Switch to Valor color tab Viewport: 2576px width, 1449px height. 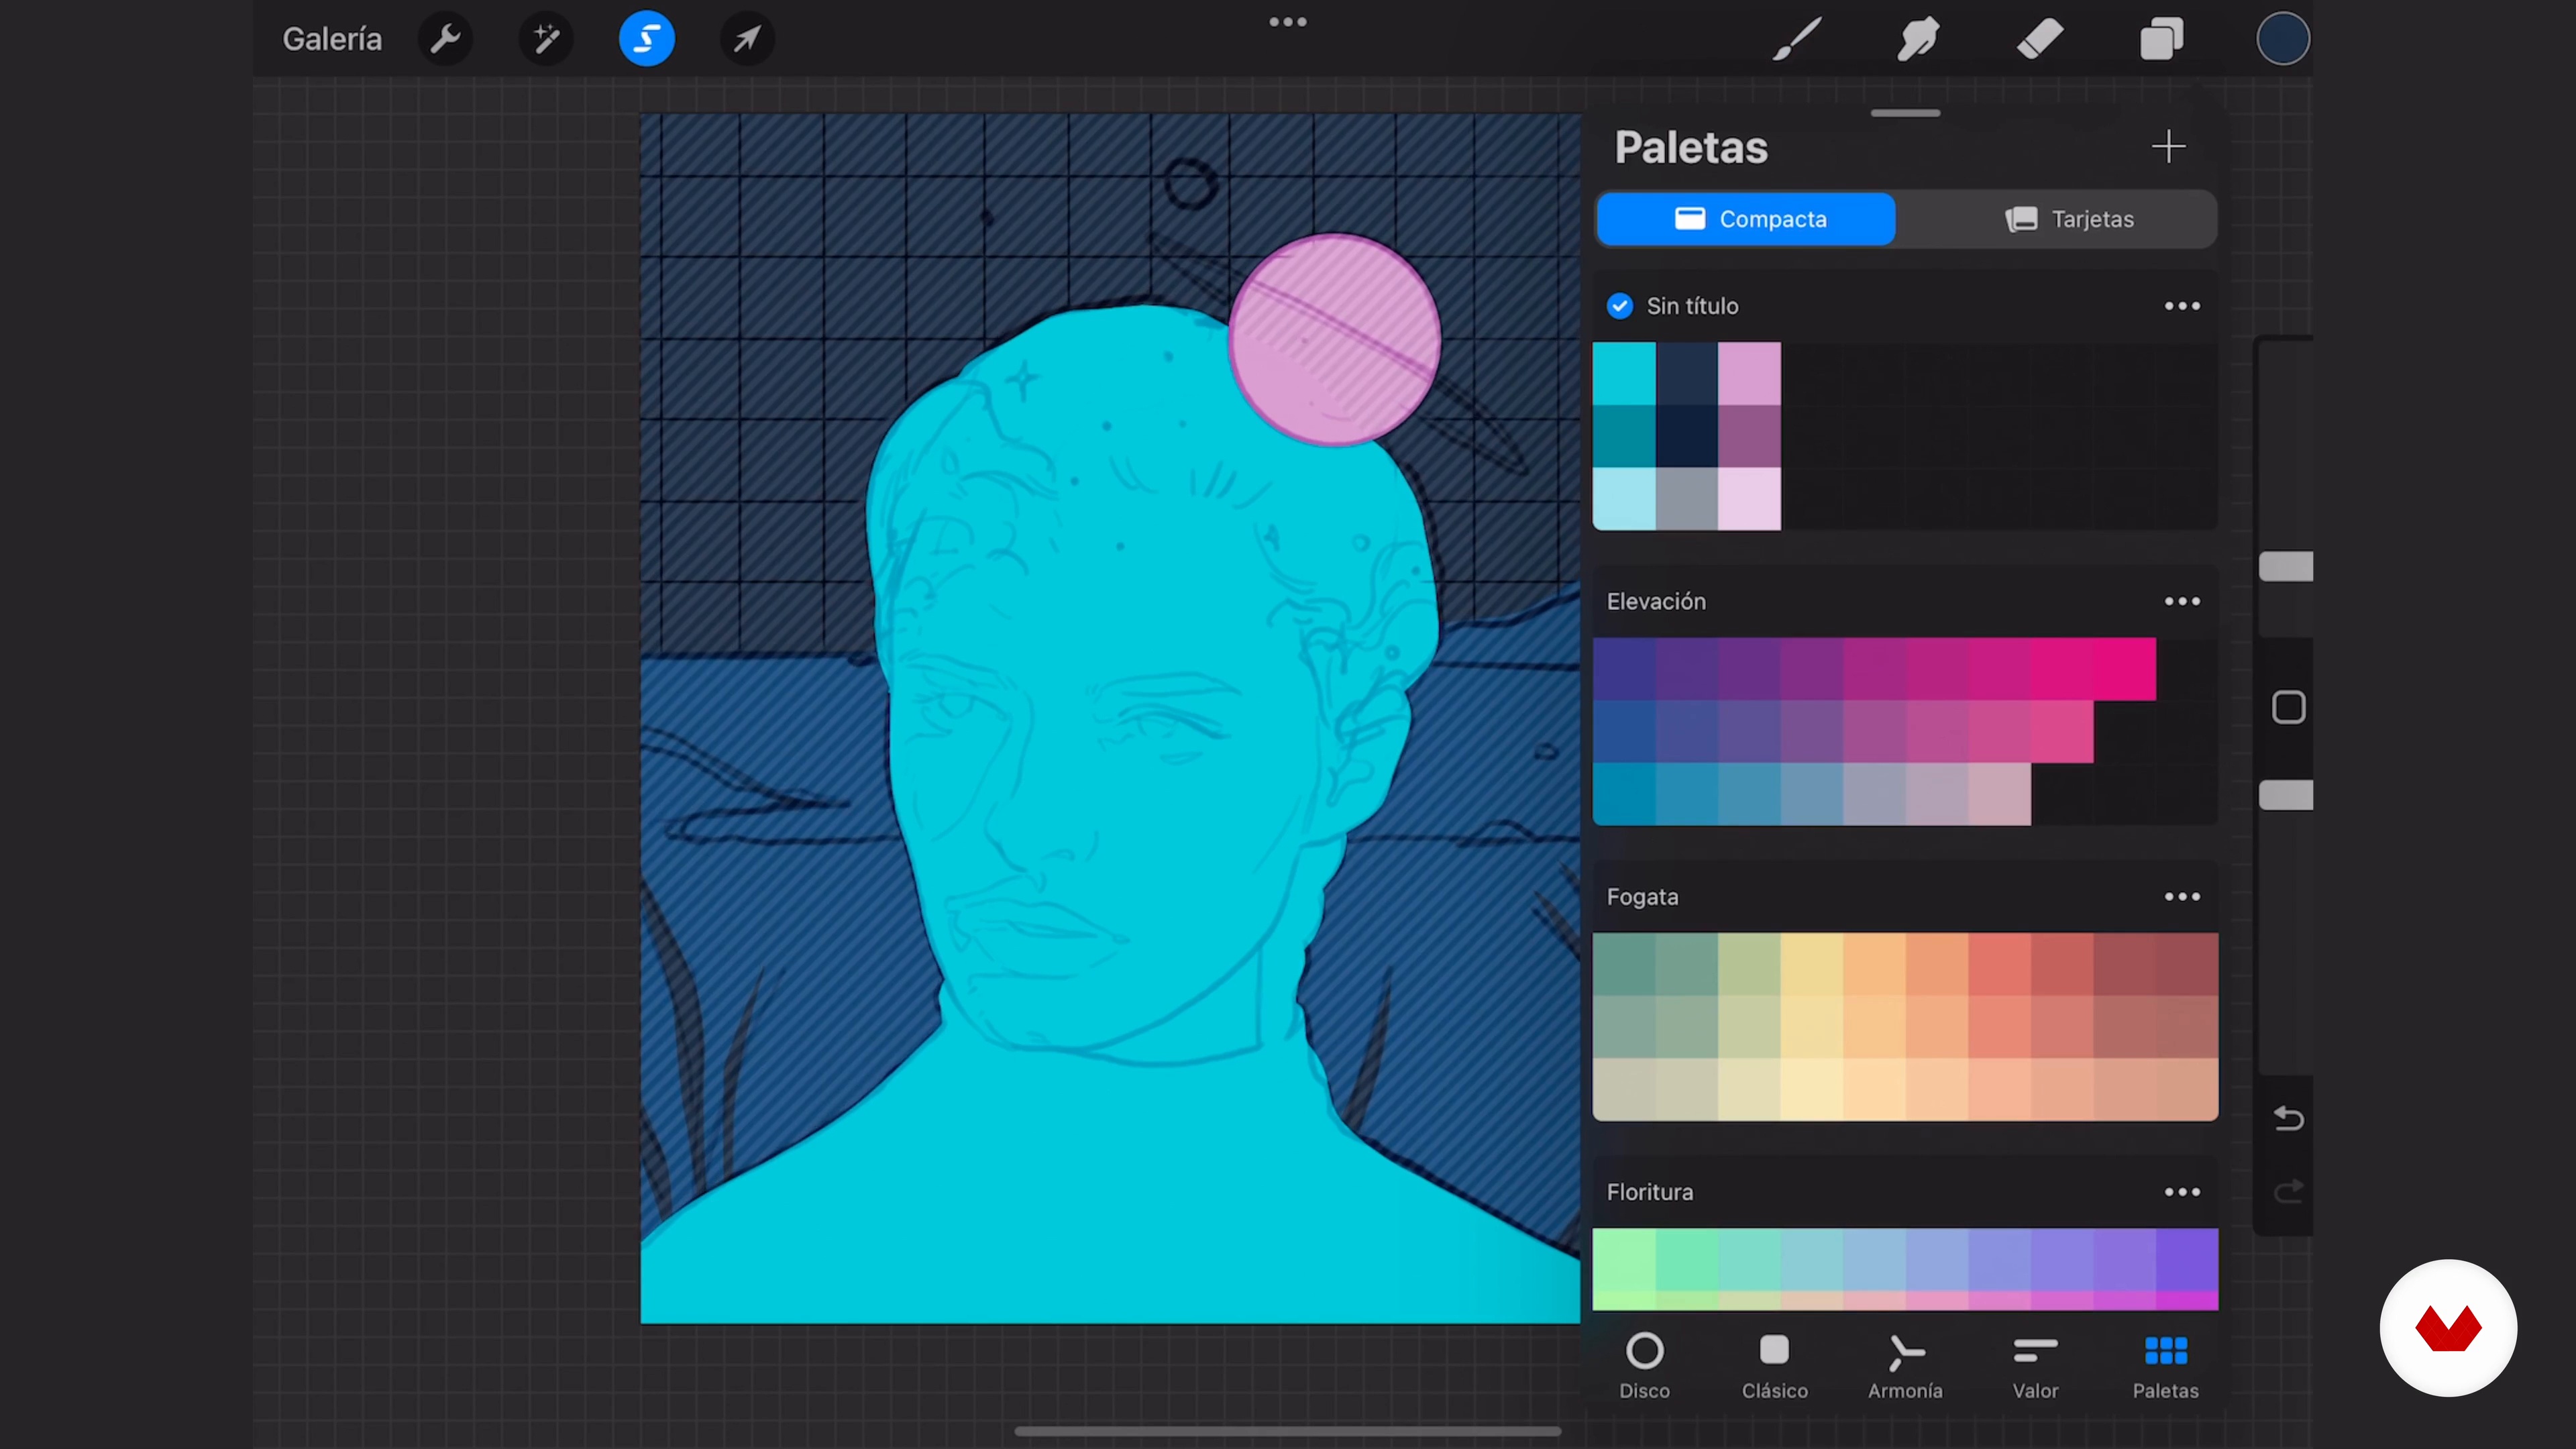click(x=2035, y=1366)
